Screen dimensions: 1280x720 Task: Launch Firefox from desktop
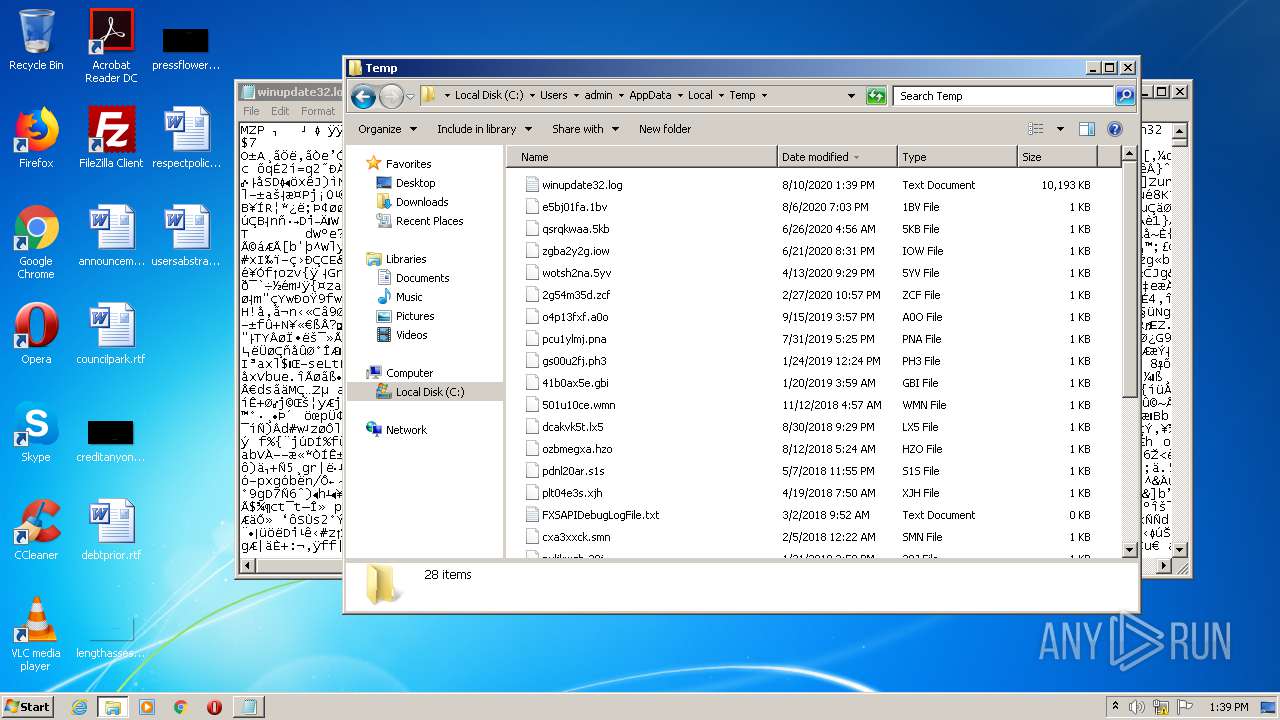(x=36, y=138)
